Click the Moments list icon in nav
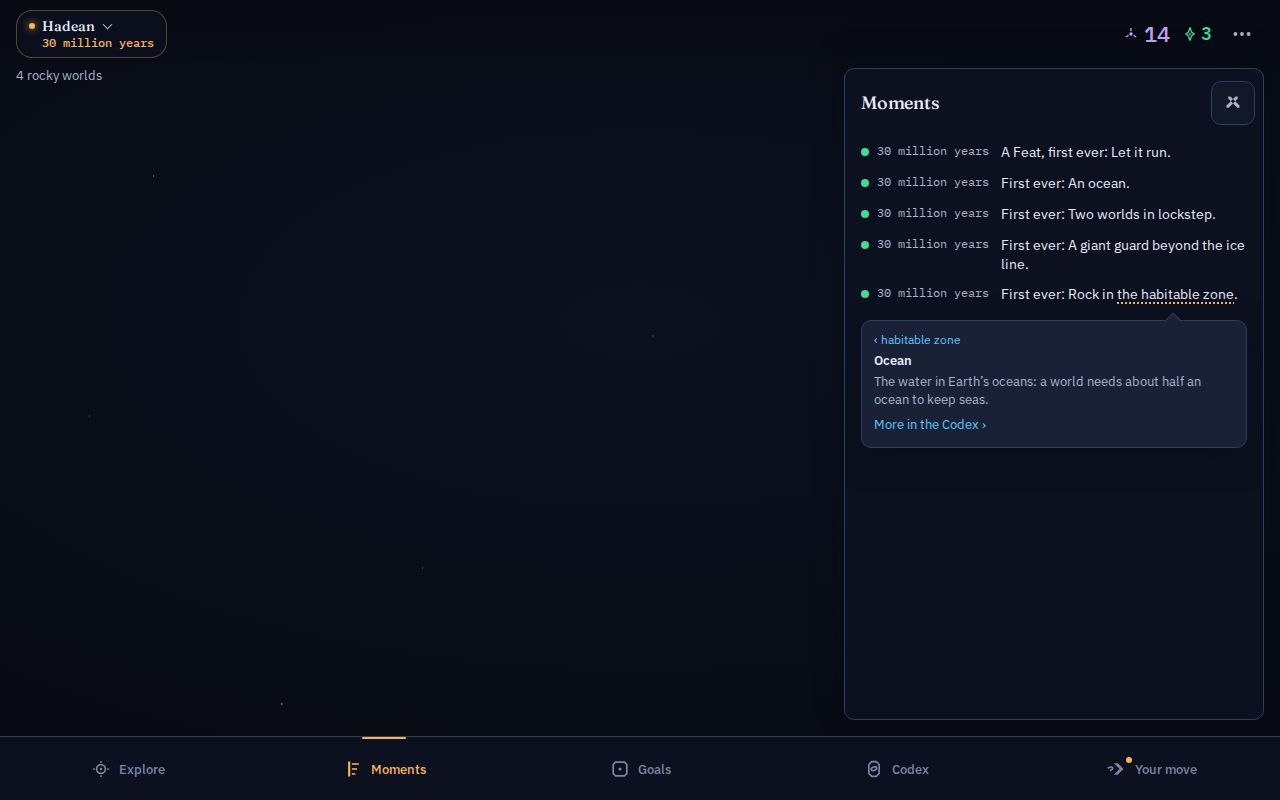Image resolution: width=1280 pixels, height=800 pixels. [x=353, y=769]
